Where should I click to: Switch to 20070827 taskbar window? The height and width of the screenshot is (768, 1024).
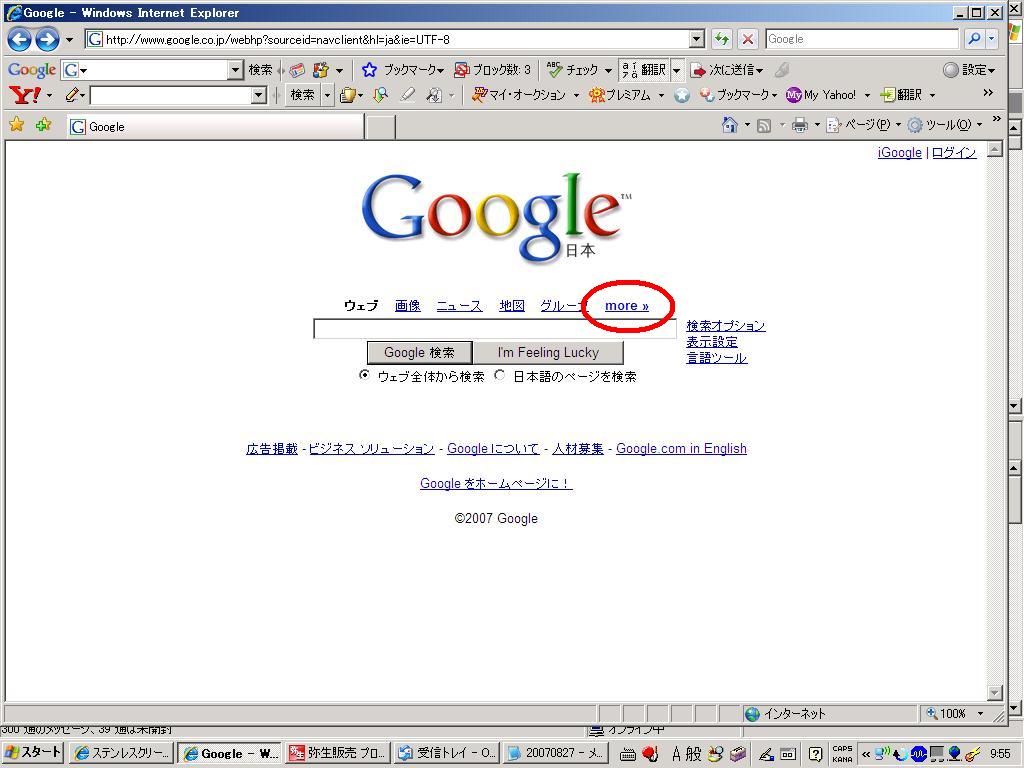[x=556, y=753]
